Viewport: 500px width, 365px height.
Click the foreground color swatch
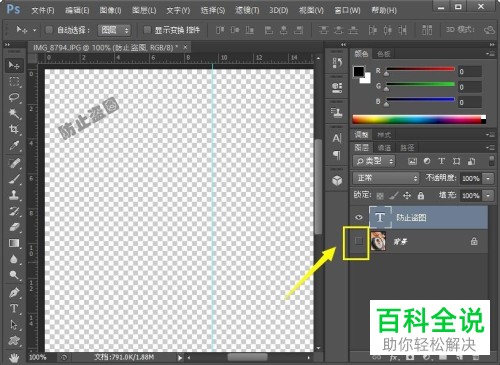coord(359,71)
